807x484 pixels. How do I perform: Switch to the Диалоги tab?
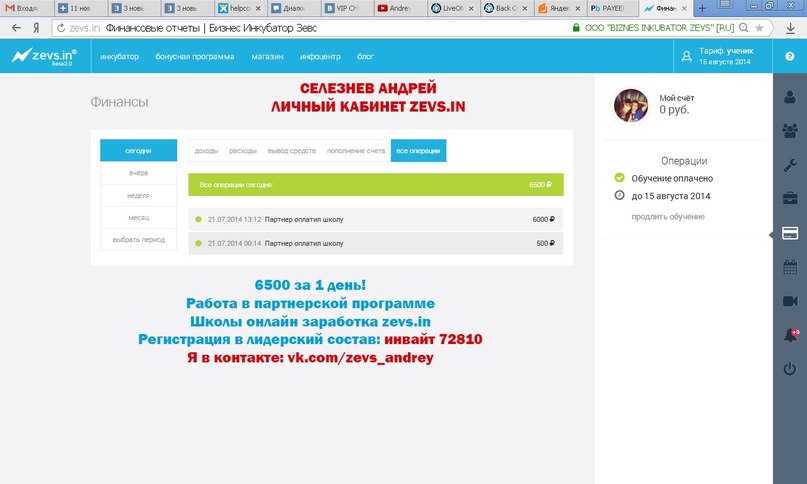(293, 8)
